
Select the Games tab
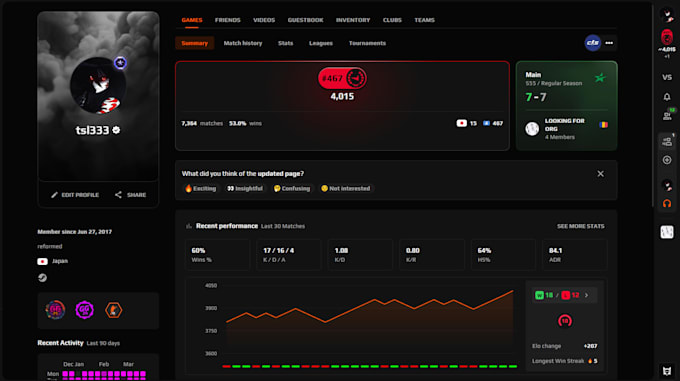coord(192,20)
